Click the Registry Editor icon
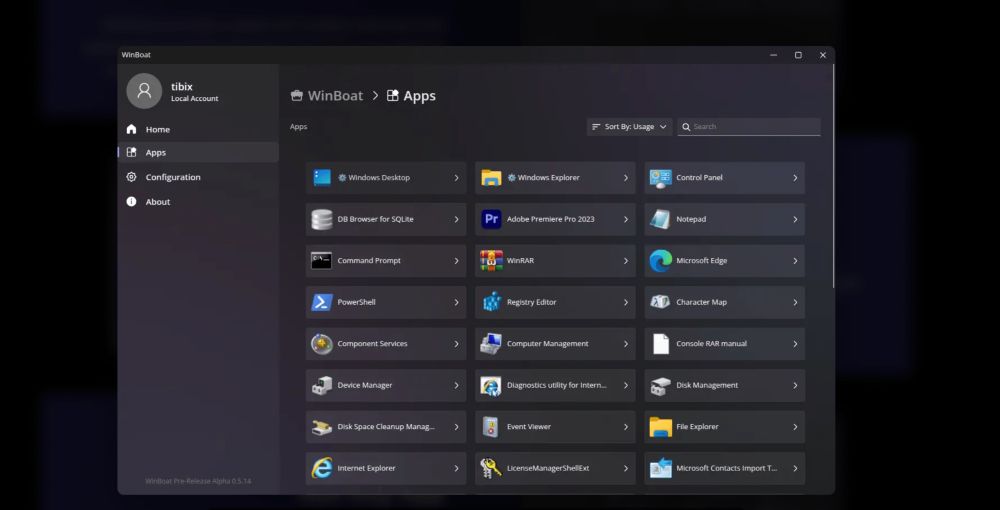The height and width of the screenshot is (510, 1000). (x=491, y=302)
